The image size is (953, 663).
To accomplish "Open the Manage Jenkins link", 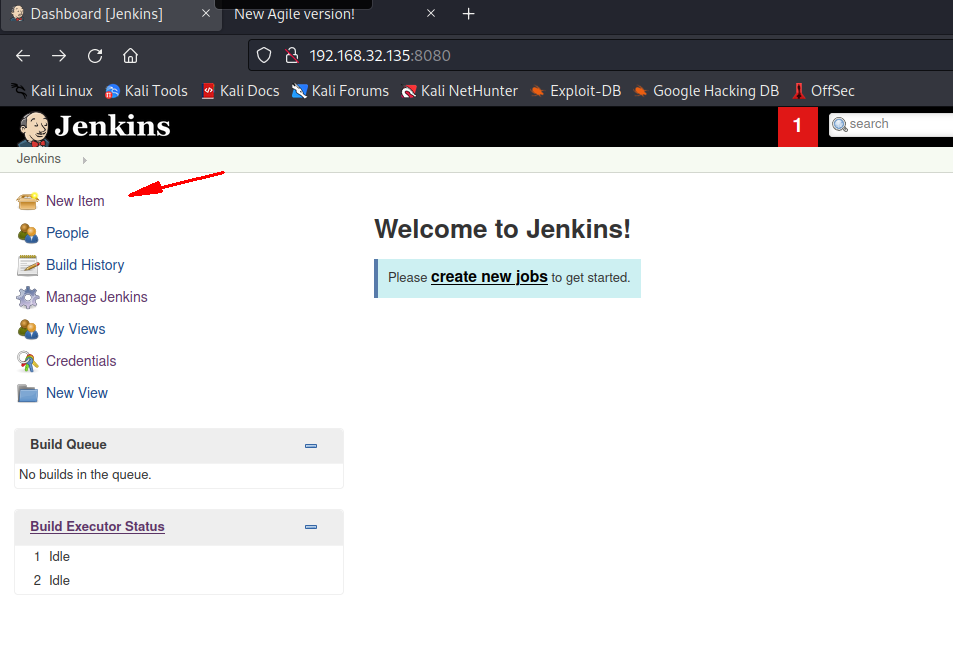I will (97, 297).
